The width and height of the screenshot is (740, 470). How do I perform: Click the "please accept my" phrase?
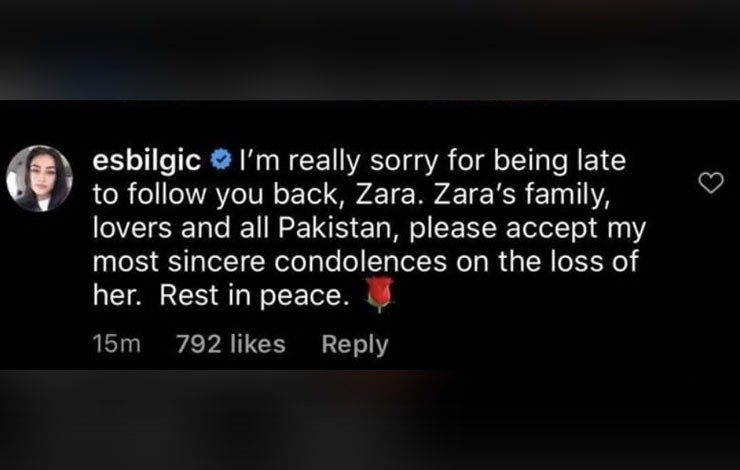[x=527, y=229]
